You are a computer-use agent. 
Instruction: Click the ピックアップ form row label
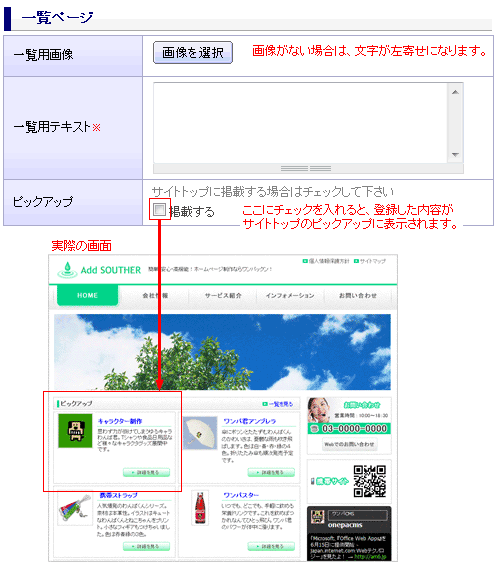[42, 201]
